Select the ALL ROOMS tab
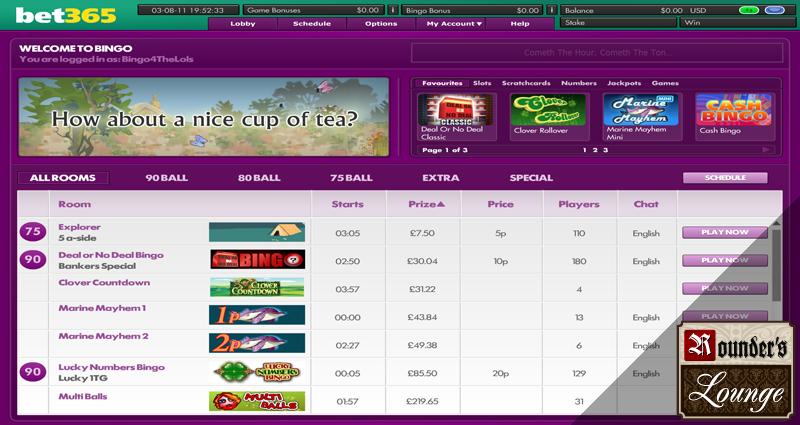The image size is (800, 425). pos(63,178)
